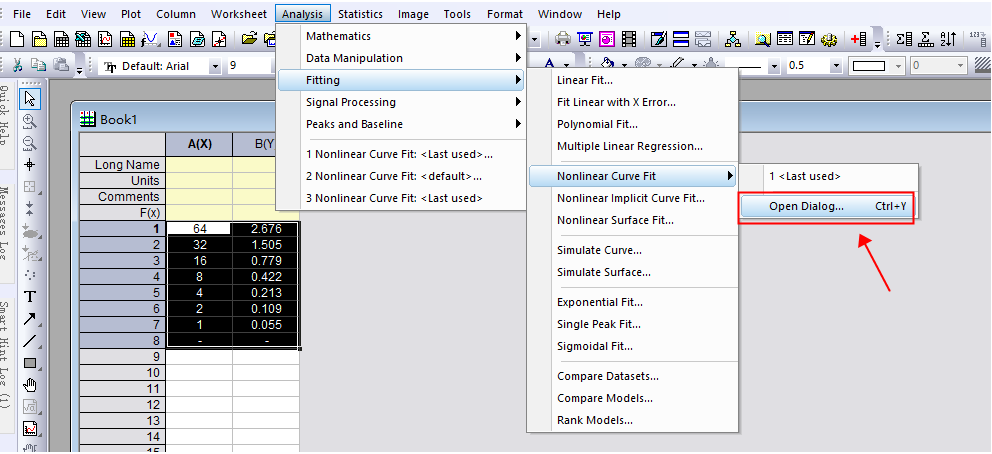Select the Text tool
Viewport: 992px width, 454px height.
pos(29,297)
